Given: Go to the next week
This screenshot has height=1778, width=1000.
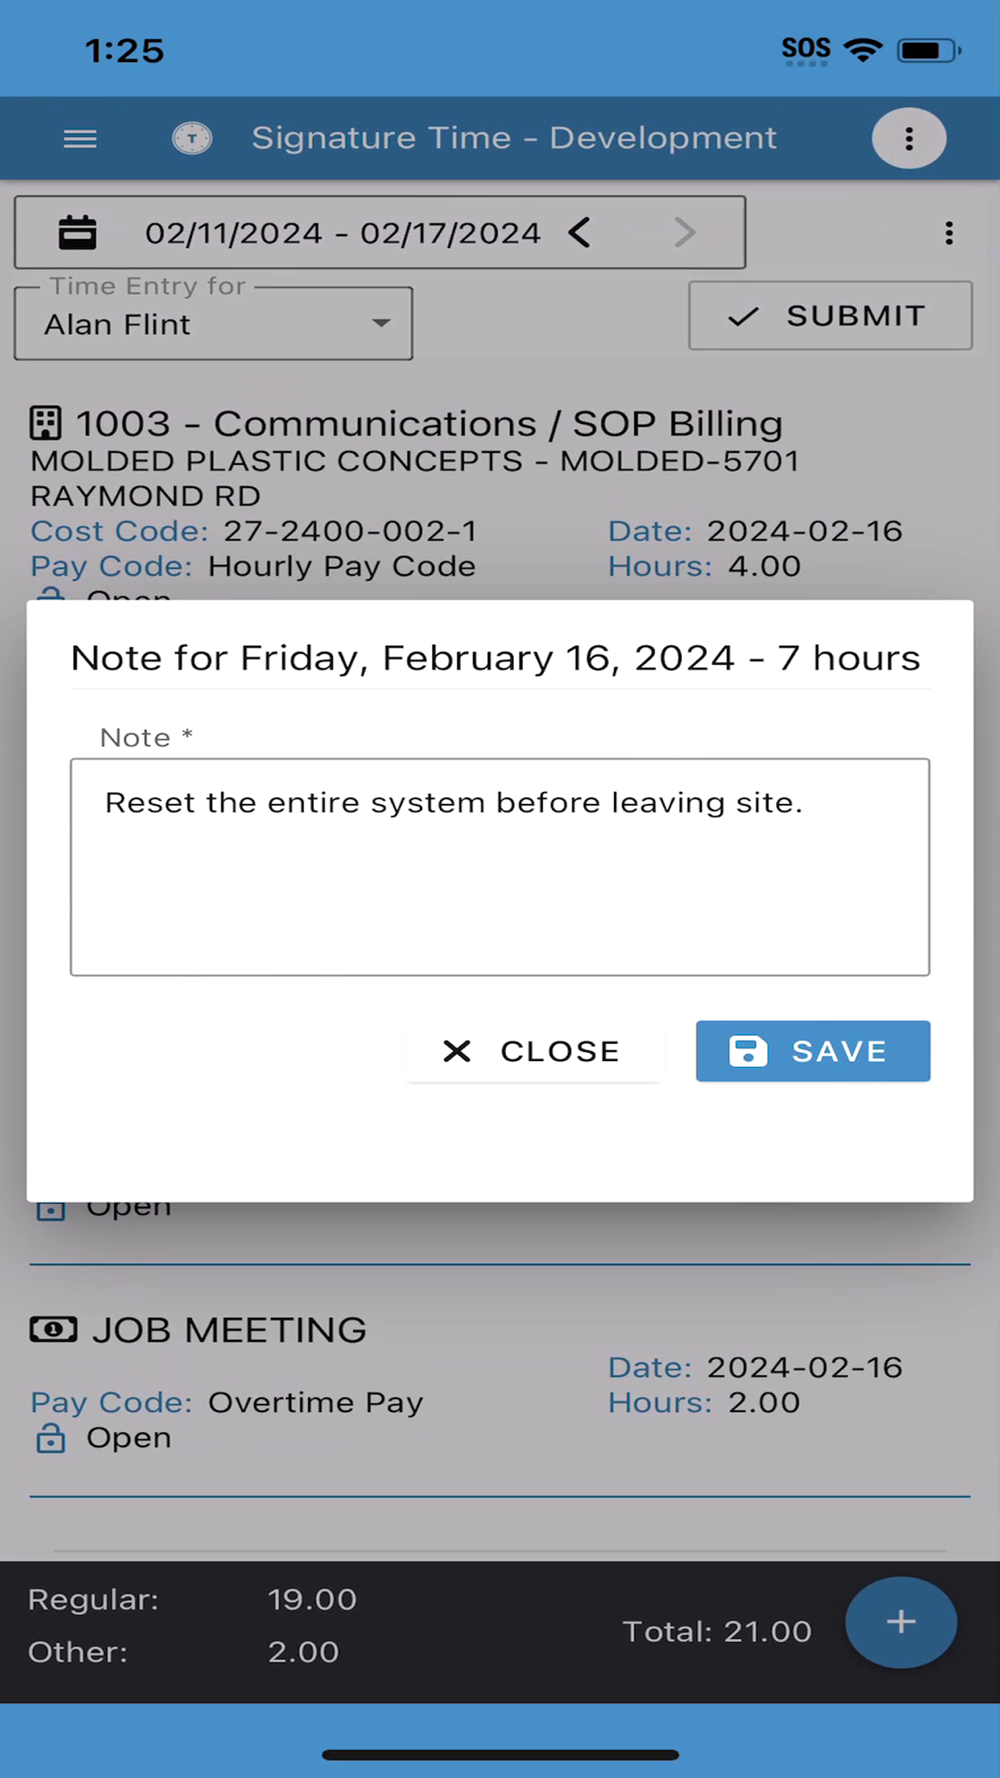Looking at the screenshot, I should click(684, 233).
